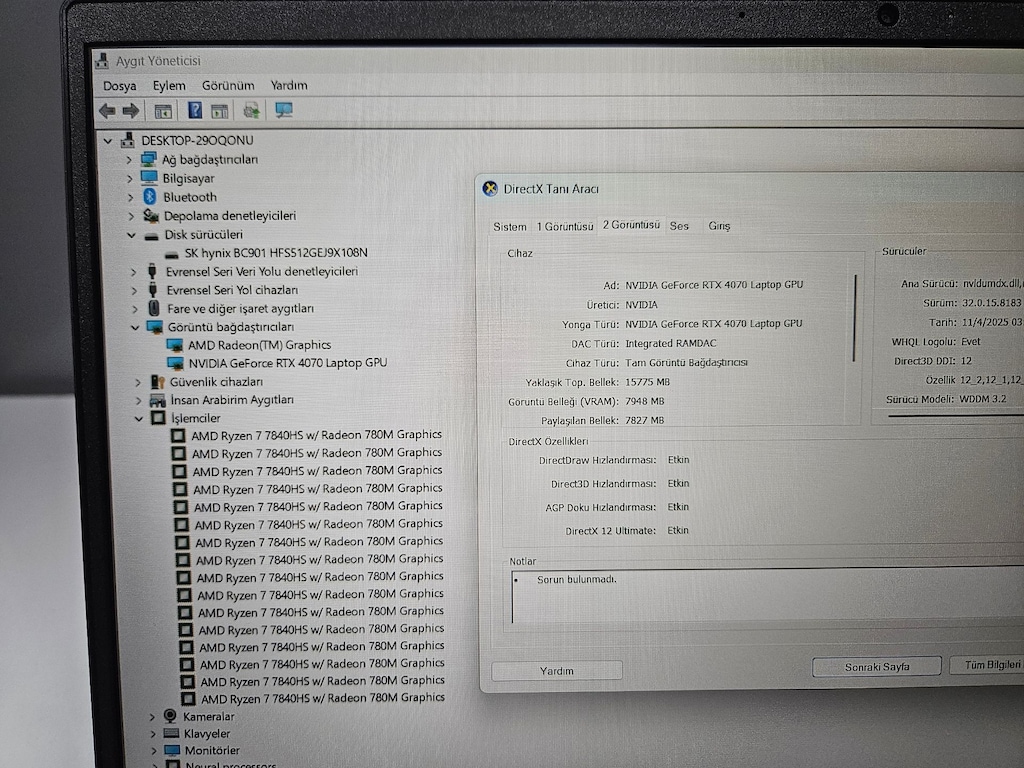Viewport: 1024px width, 768px height.
Task: Click the 32.0.15.8183 driver version
Action: pos(991,303)
